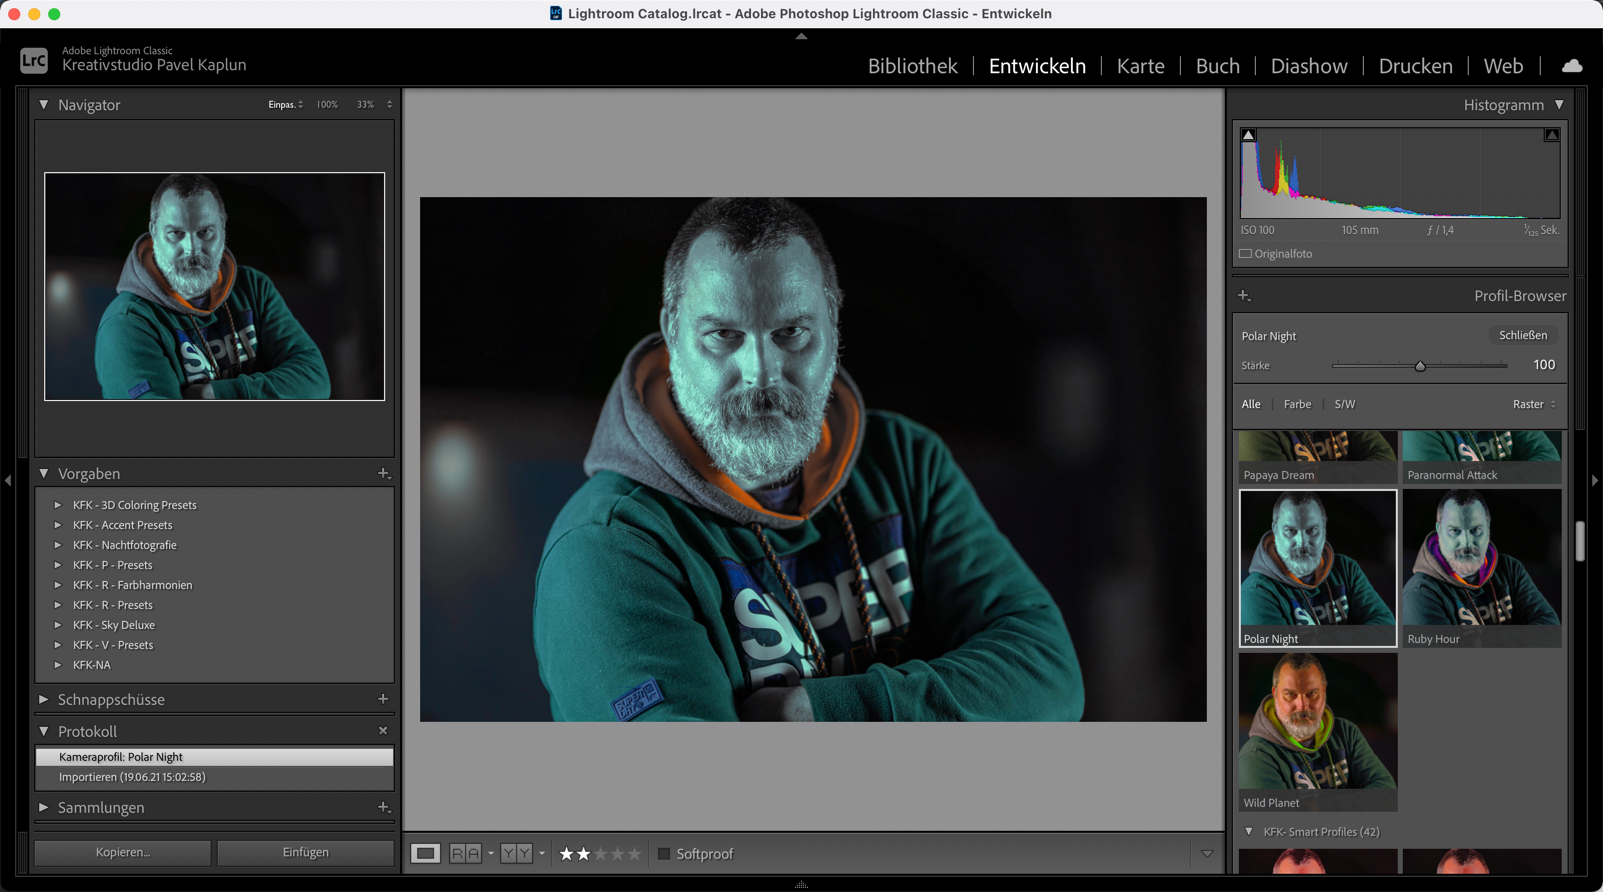Show the filmstrip with the bottom edge handle
1603x892 pixels.
(801, 885)
